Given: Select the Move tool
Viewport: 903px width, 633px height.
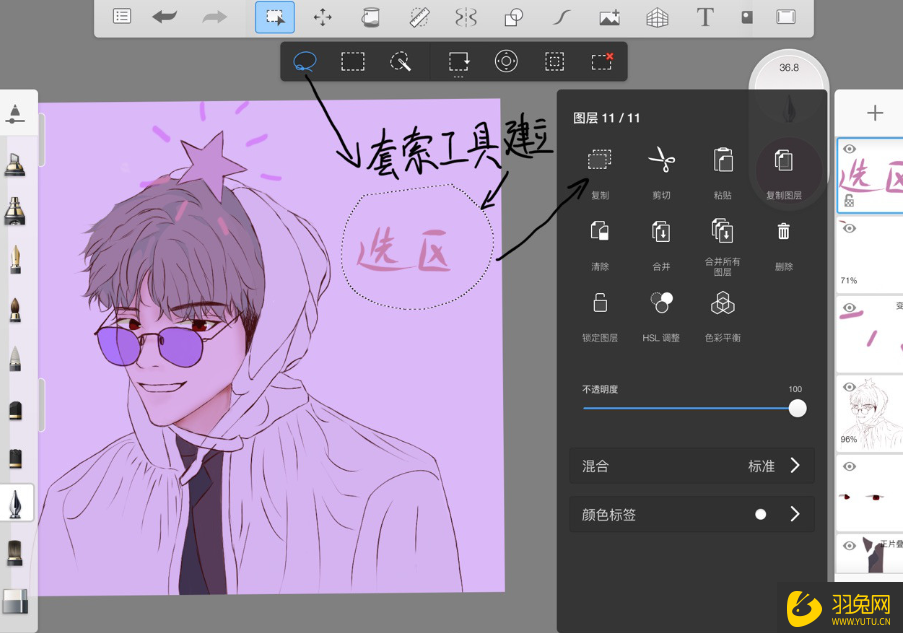Looking at the screenshot, I should 323,16.
